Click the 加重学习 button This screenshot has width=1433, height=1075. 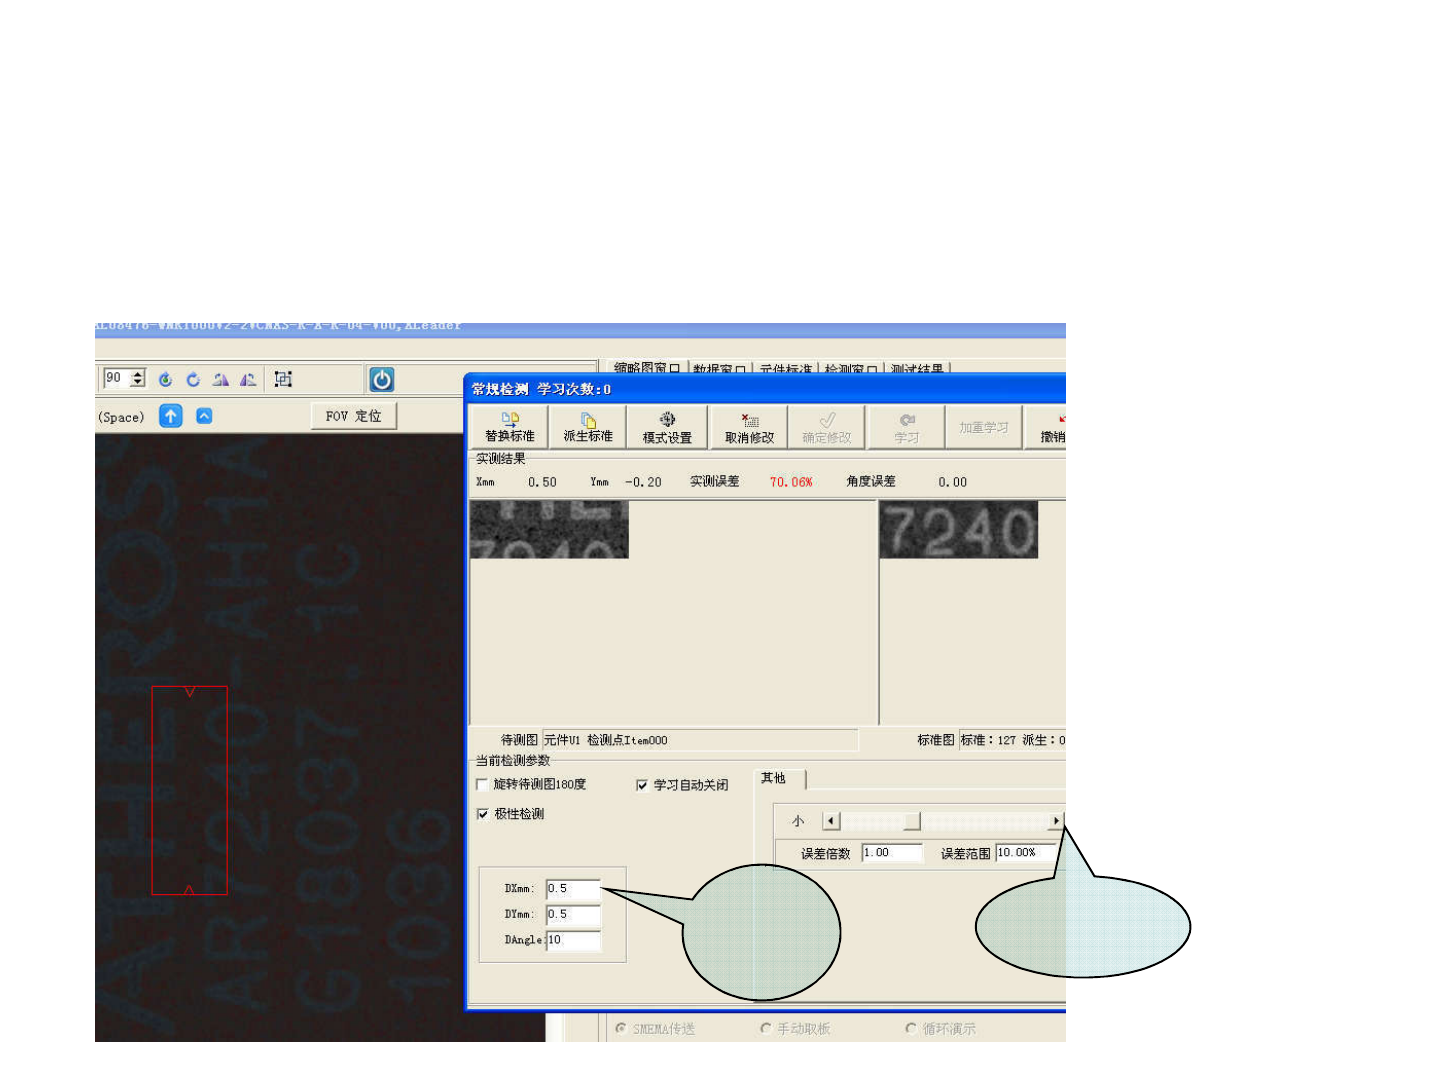tap(984, 427)
